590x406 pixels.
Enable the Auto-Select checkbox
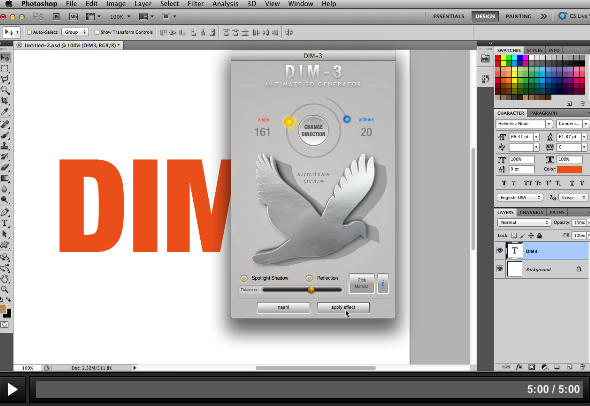click(x=29, y=32)
